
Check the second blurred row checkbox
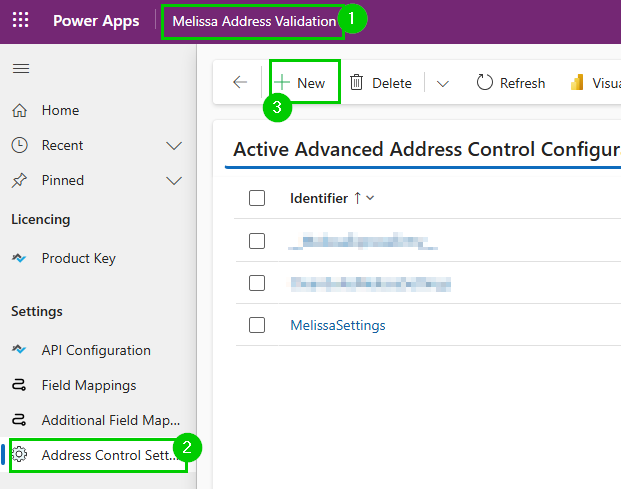(257, 283)
